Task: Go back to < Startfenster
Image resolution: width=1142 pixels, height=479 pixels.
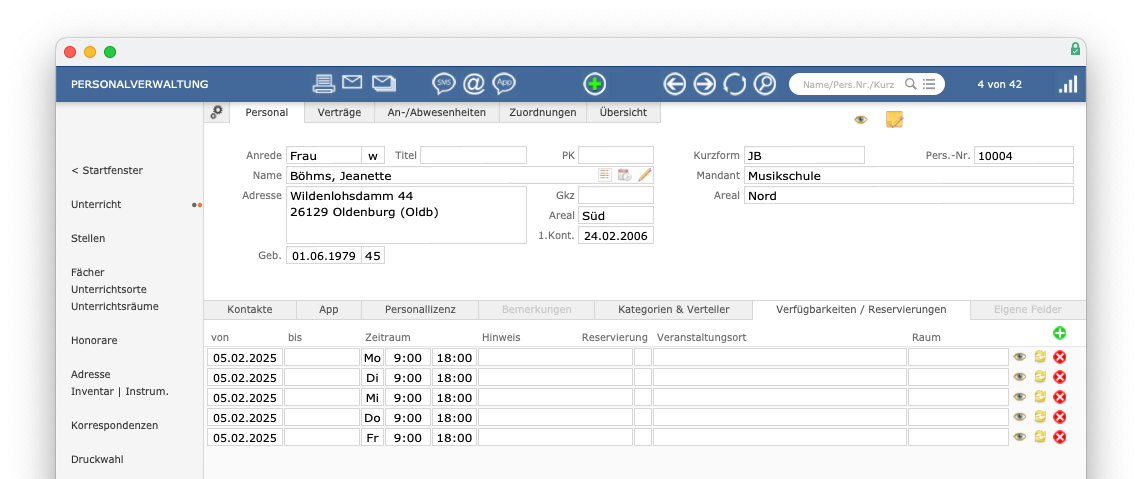Action: (x=107, y=170)
